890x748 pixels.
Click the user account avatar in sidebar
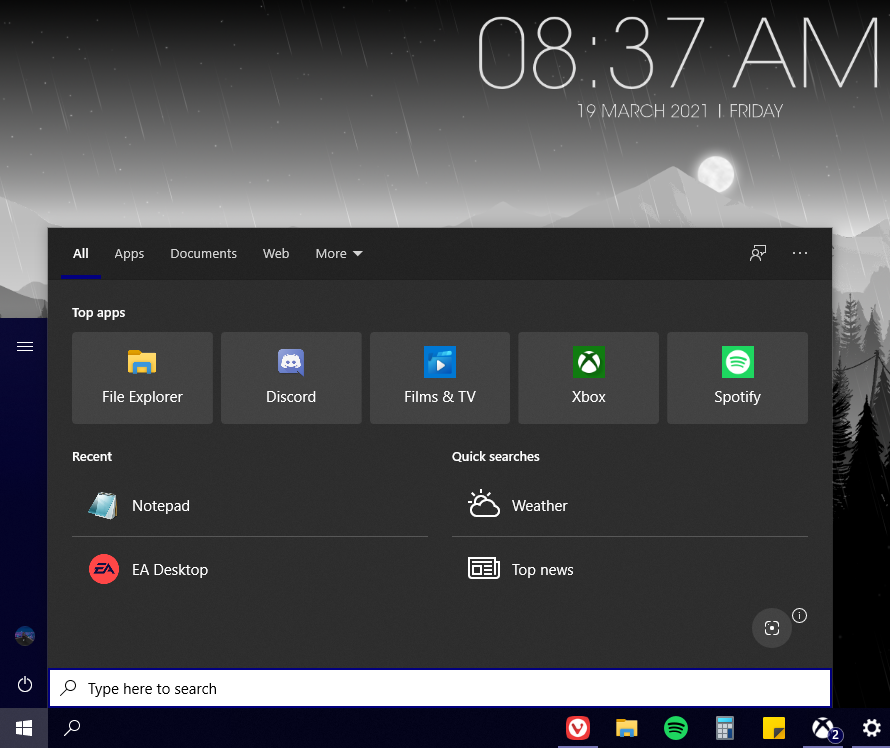25,636
